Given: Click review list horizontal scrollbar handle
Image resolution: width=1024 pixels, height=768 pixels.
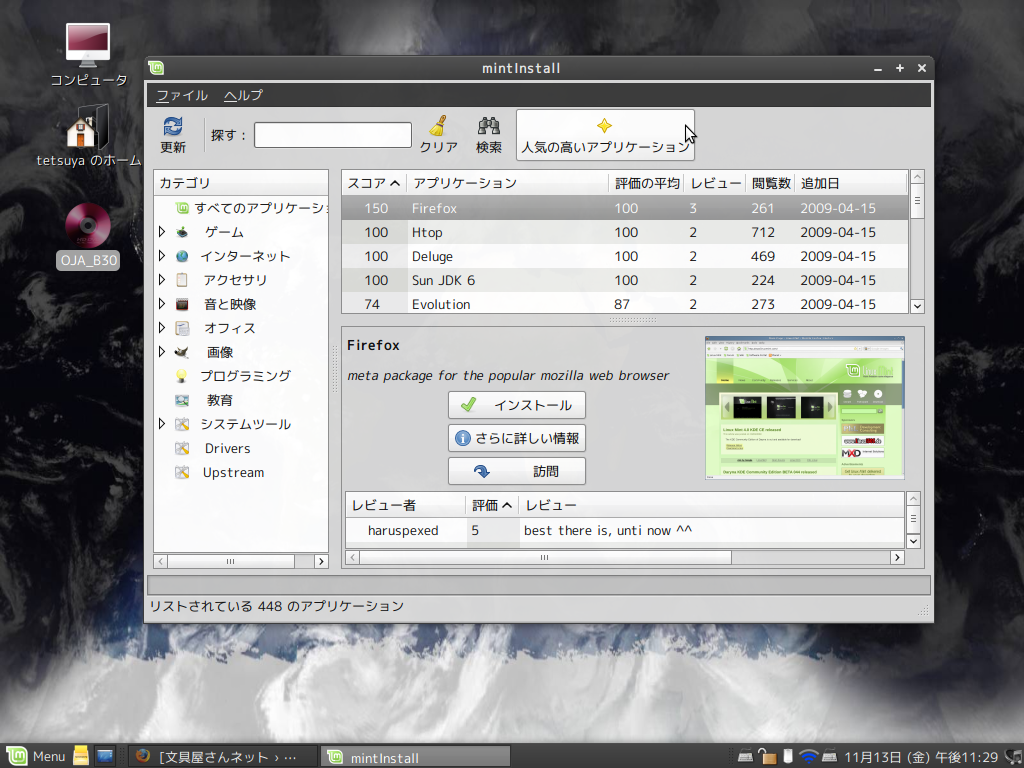Looking at the screenshot, I should pyautogui.click(x=545, y=557).
